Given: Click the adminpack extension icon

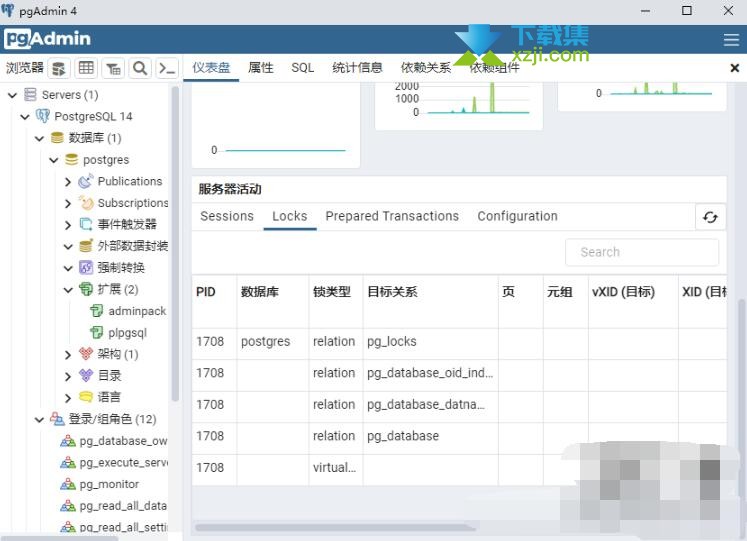Looking at the screenshot, I should coord(97,311).
